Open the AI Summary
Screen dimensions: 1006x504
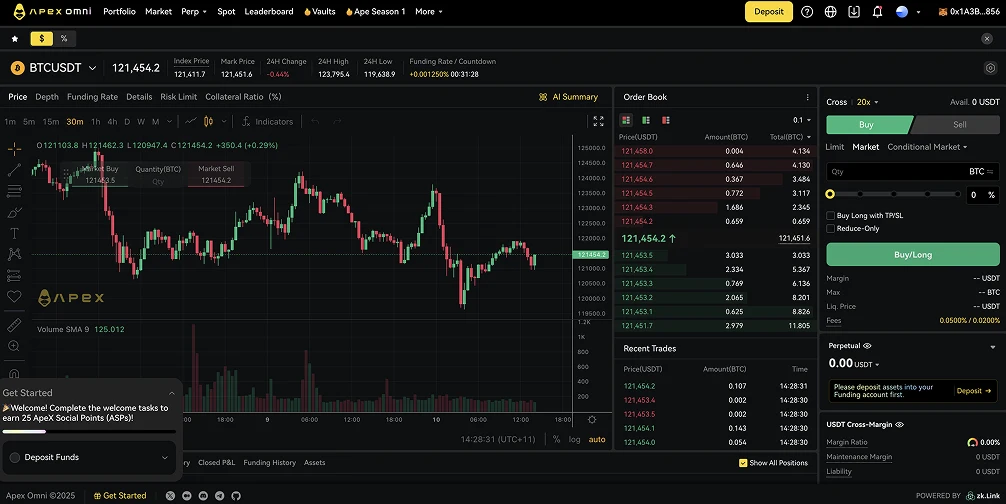pyautogui.click(x=568, y=97)
